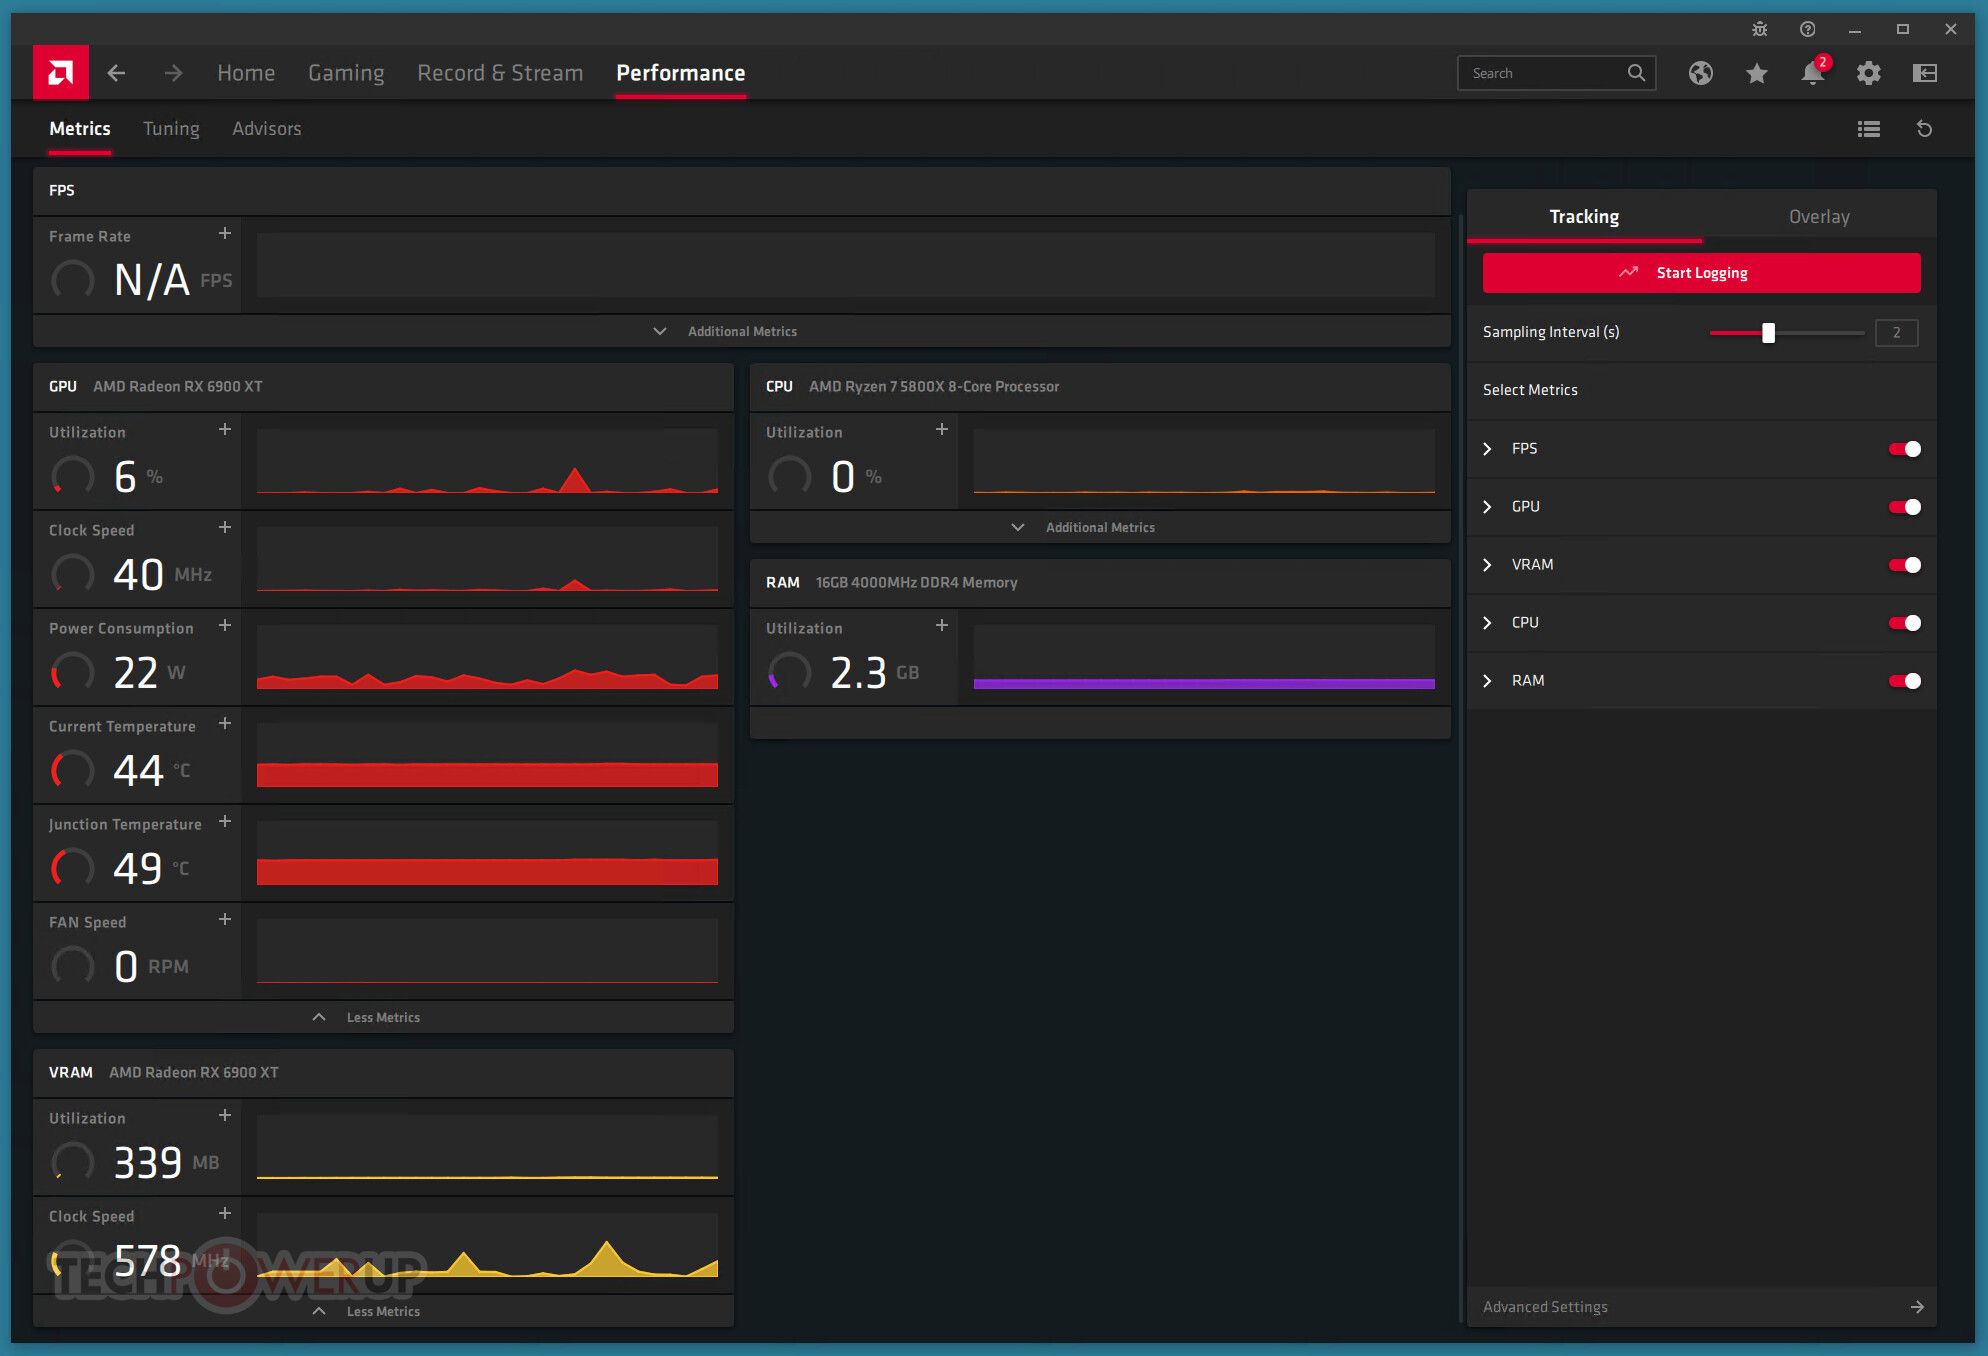Open the Home tab

246,73
